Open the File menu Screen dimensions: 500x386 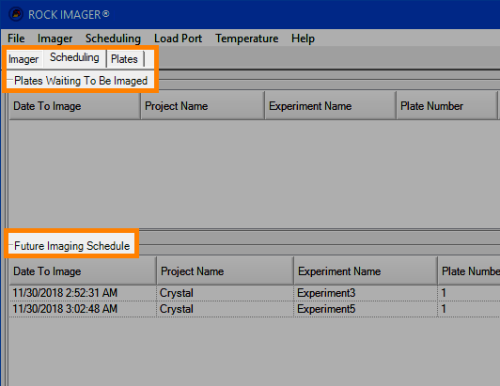pos(16,38)
